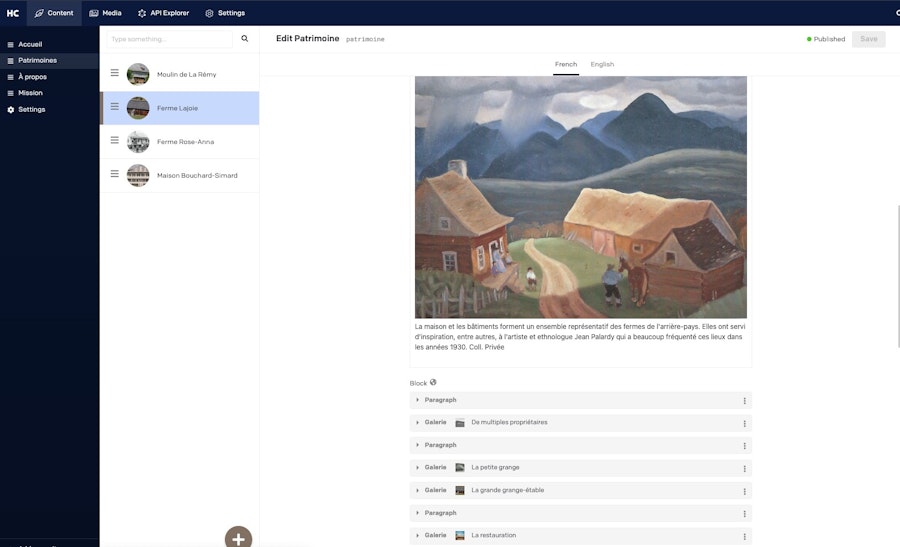Expand the La restauration gallery
This screenshot has width=900, height=547.
[417, 536]
